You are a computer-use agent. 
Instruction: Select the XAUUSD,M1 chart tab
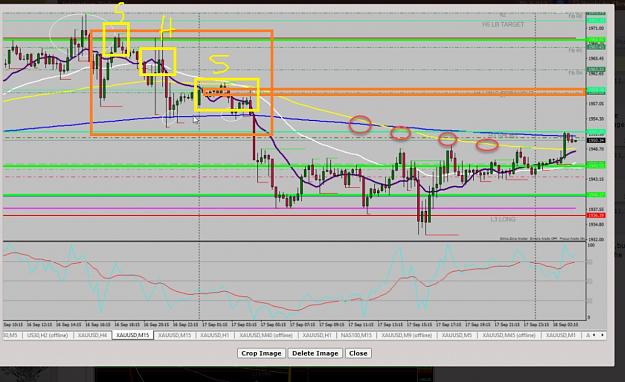pyautogui.click(x=560, y=335)
